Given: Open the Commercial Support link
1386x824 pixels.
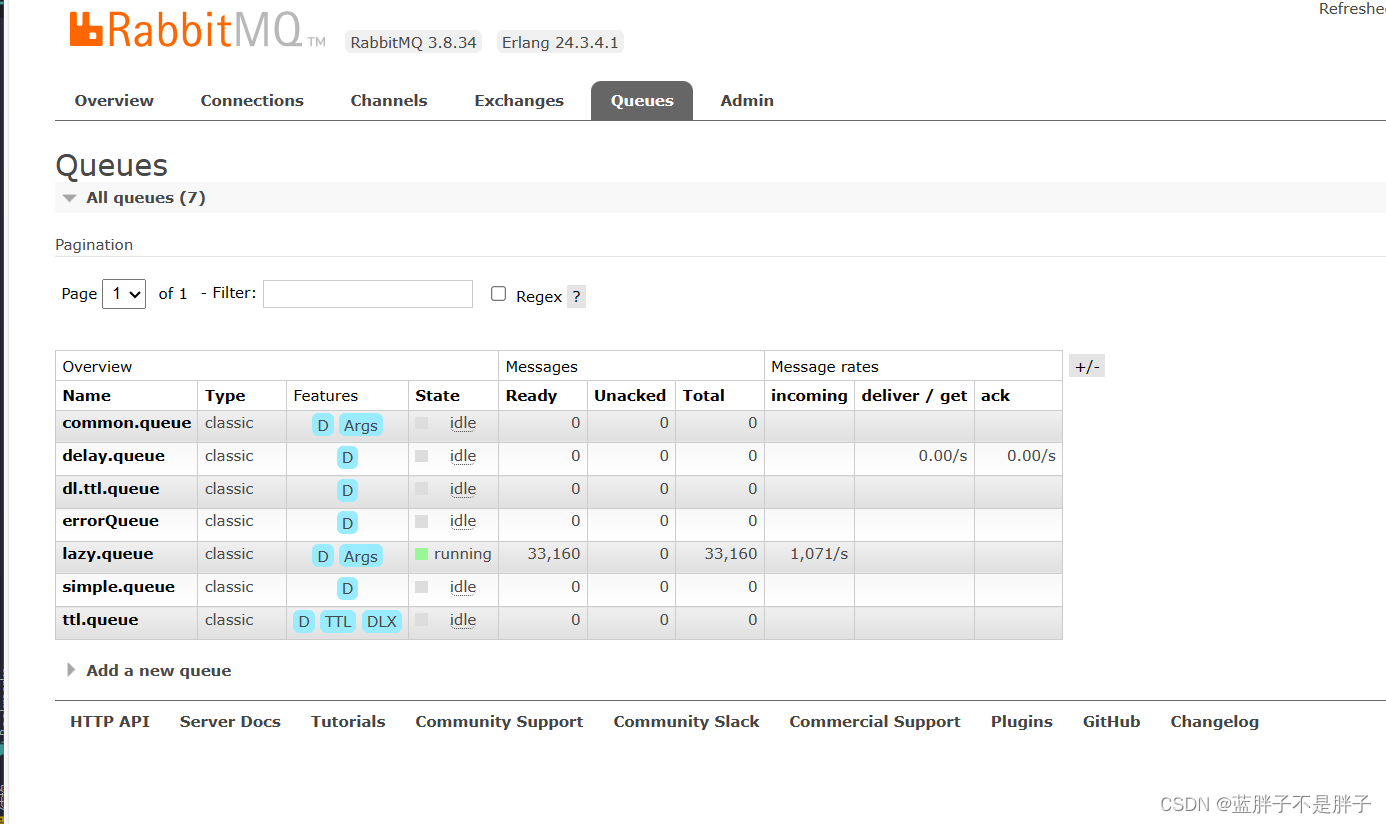Looking at the screenshot, I should click(875, 721).
